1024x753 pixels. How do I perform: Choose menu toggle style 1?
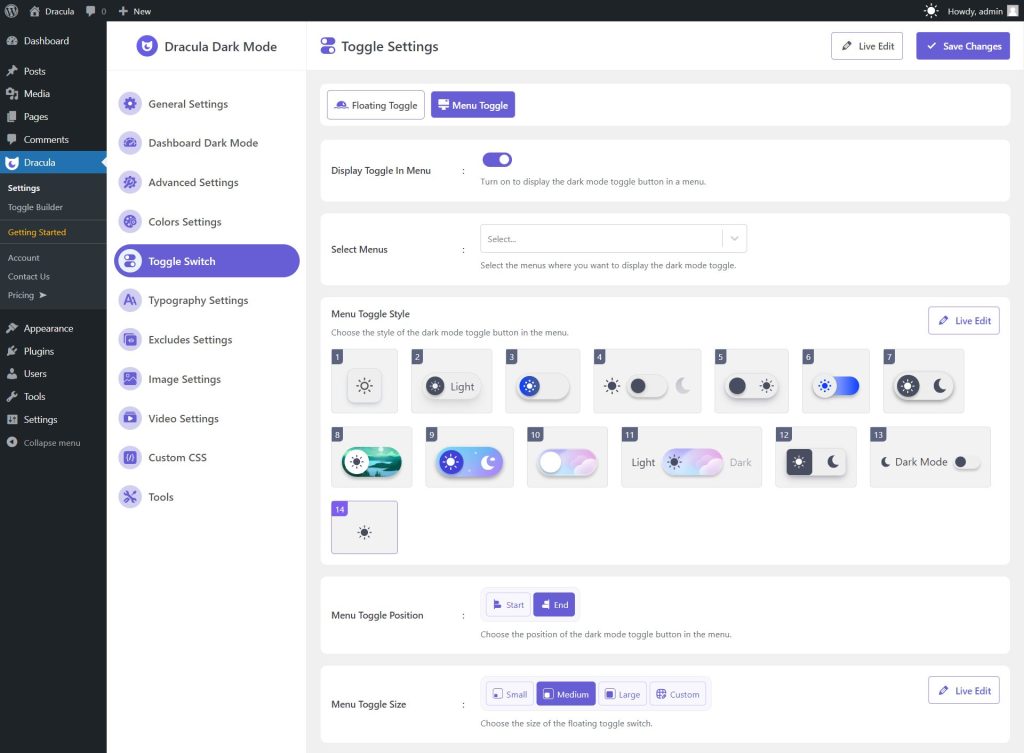coord(364,381)
